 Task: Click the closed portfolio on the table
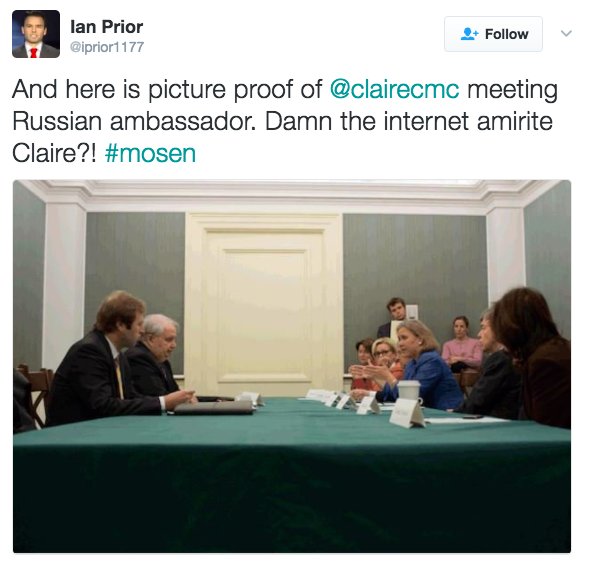pyautogui.click(x=214, y=407)
